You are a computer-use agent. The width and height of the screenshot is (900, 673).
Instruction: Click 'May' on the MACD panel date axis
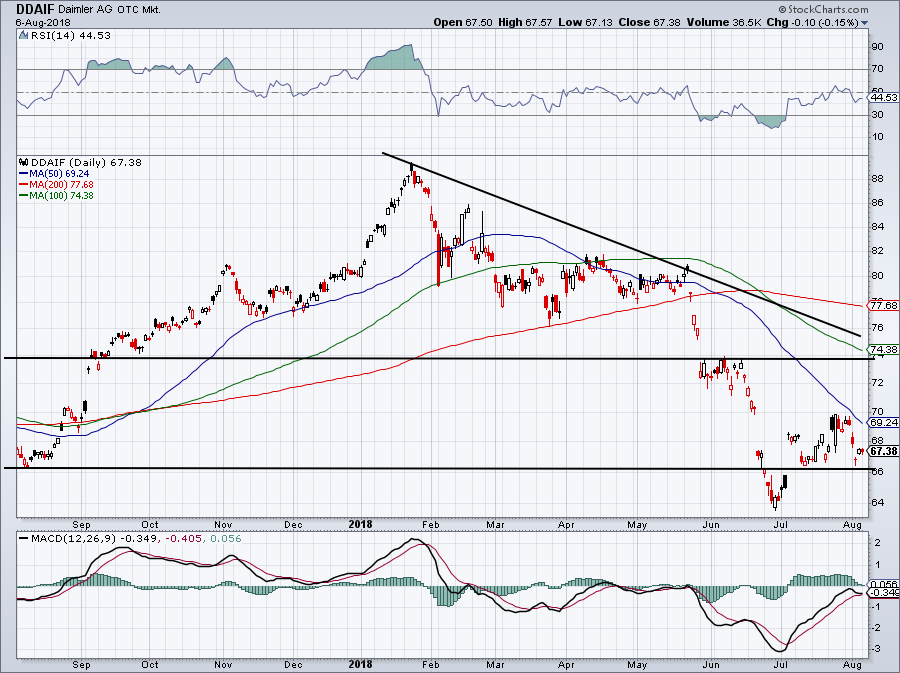pos(637,665)
